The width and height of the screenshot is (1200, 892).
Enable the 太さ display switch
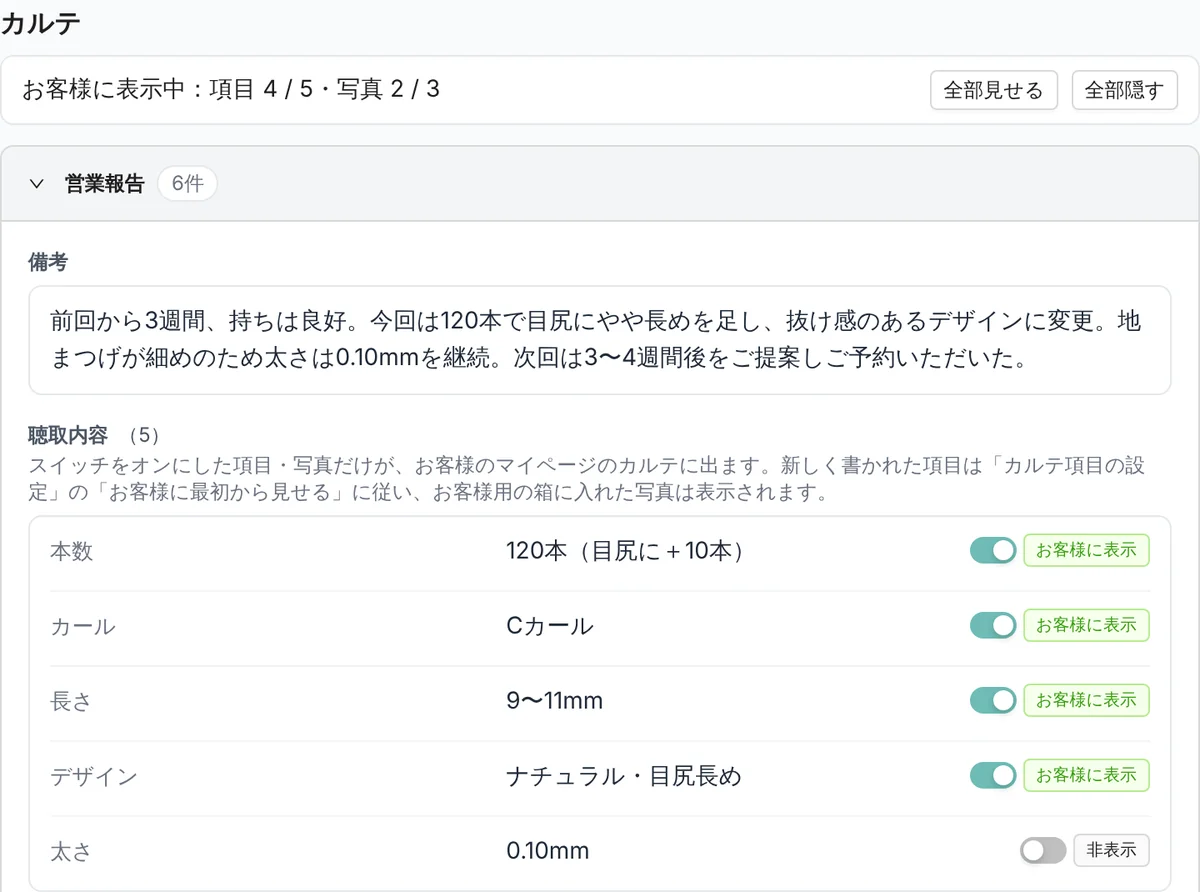coord(1043,850)
